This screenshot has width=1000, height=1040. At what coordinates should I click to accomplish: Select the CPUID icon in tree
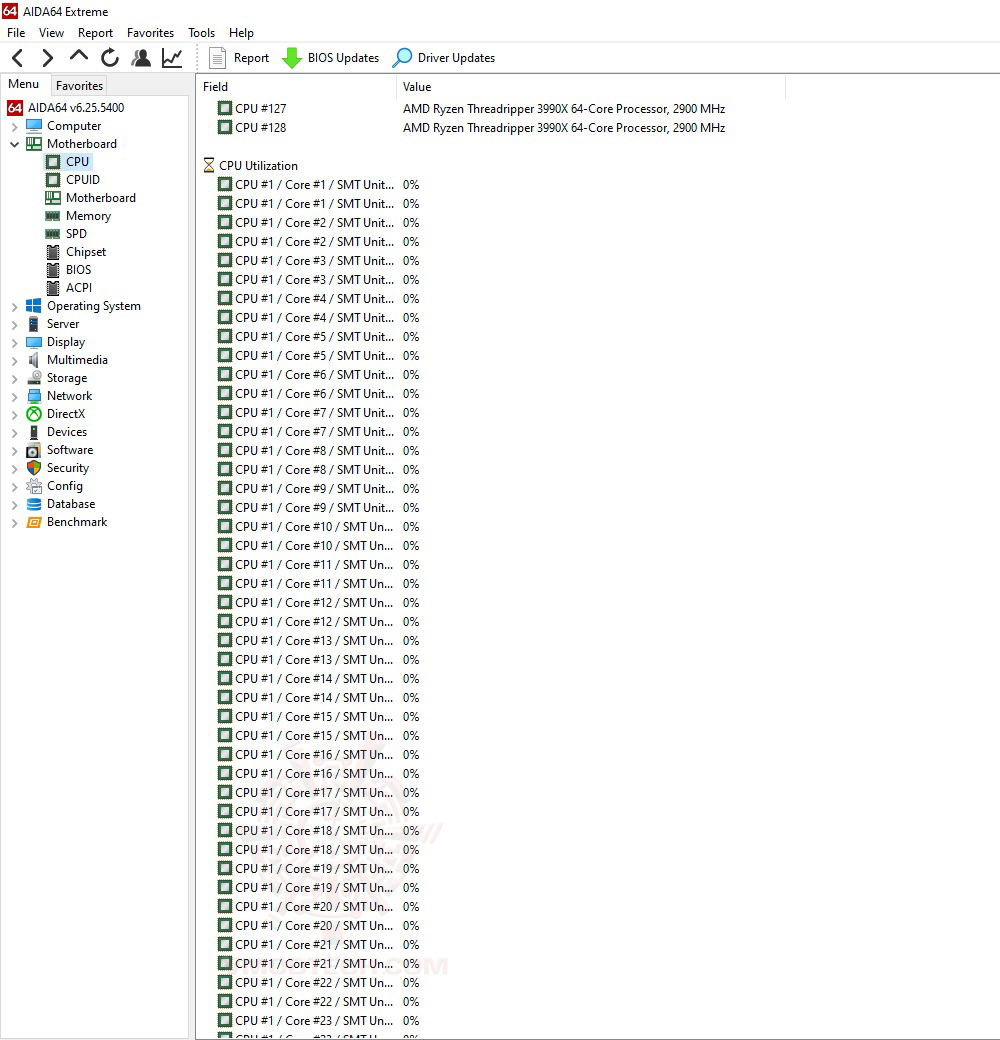click(53, 180)
